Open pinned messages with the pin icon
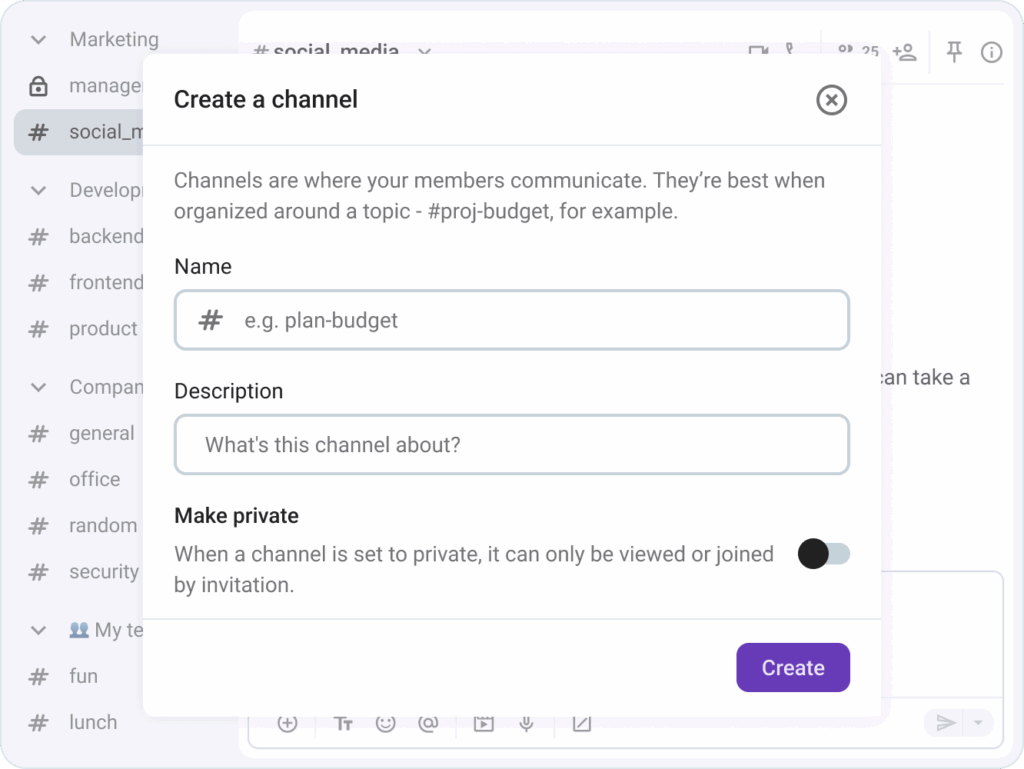The height and width of the screenshot is (769, 1024). [x=954, y=52]
